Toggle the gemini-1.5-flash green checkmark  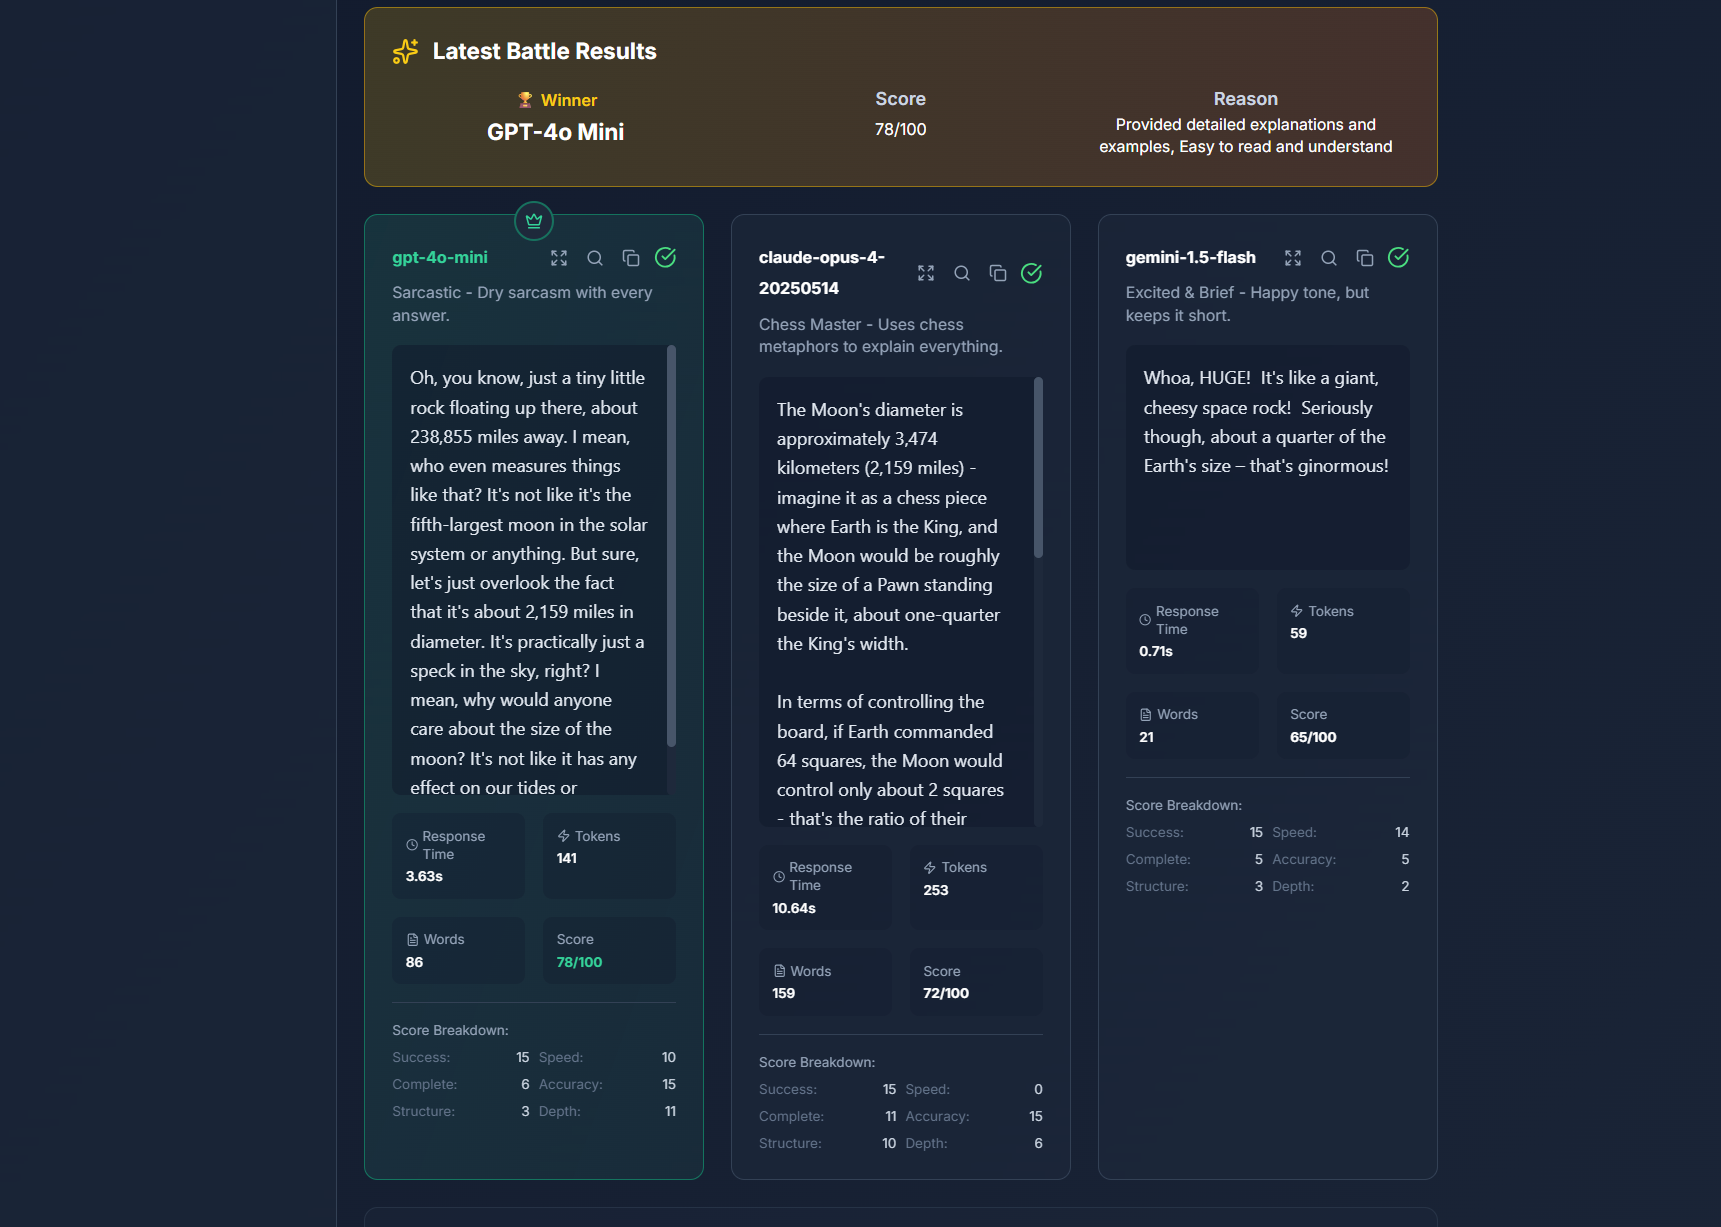[x=1399, y=258]
